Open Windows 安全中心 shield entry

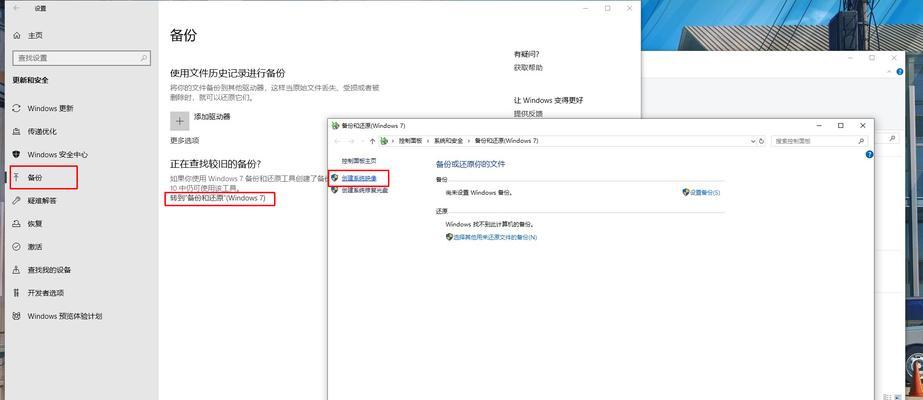point(50,155)
